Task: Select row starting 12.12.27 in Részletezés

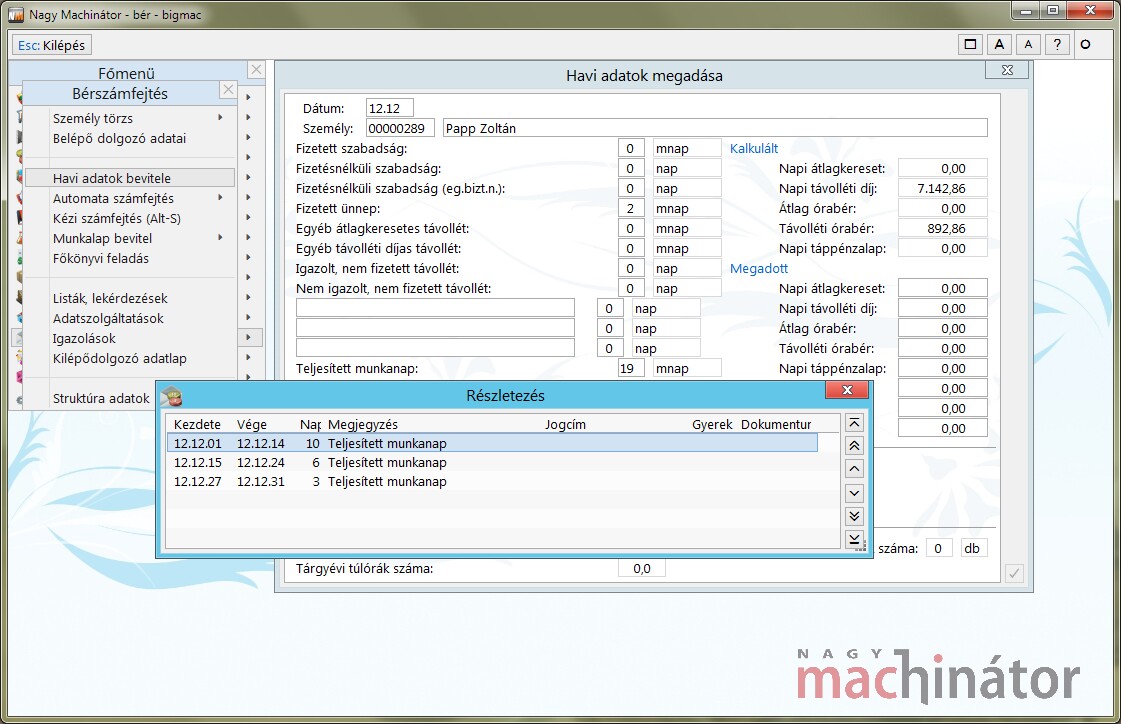Action: [493, 482]
